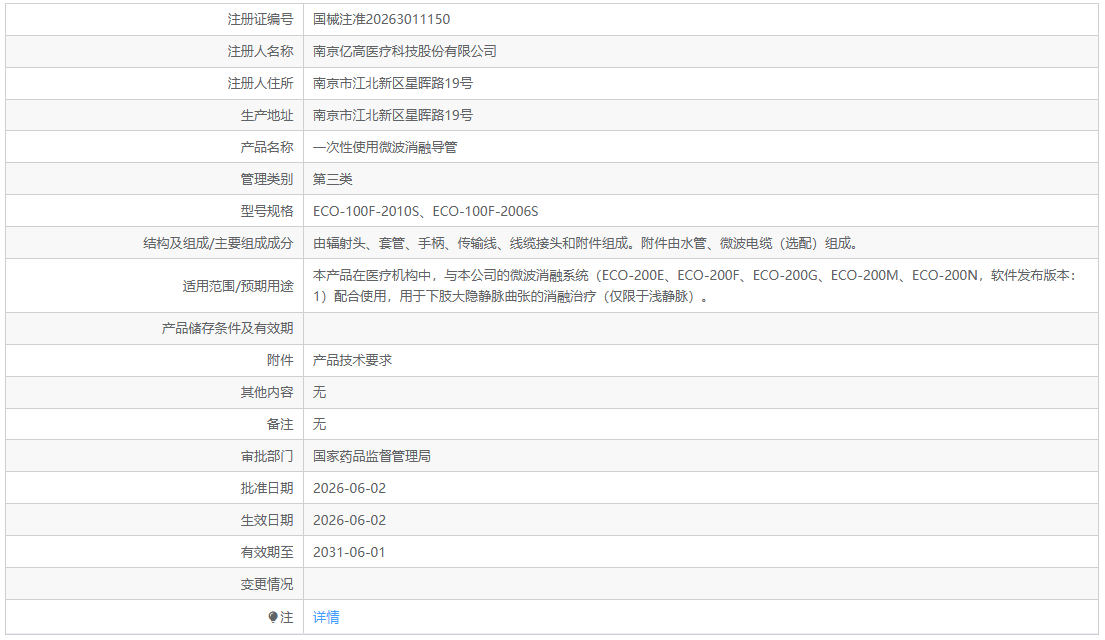Click model spec ECO-100F-2010S、ECO-100F-2006S
The width and height of the screenshot is (1105, 640).
coord(425,211)
